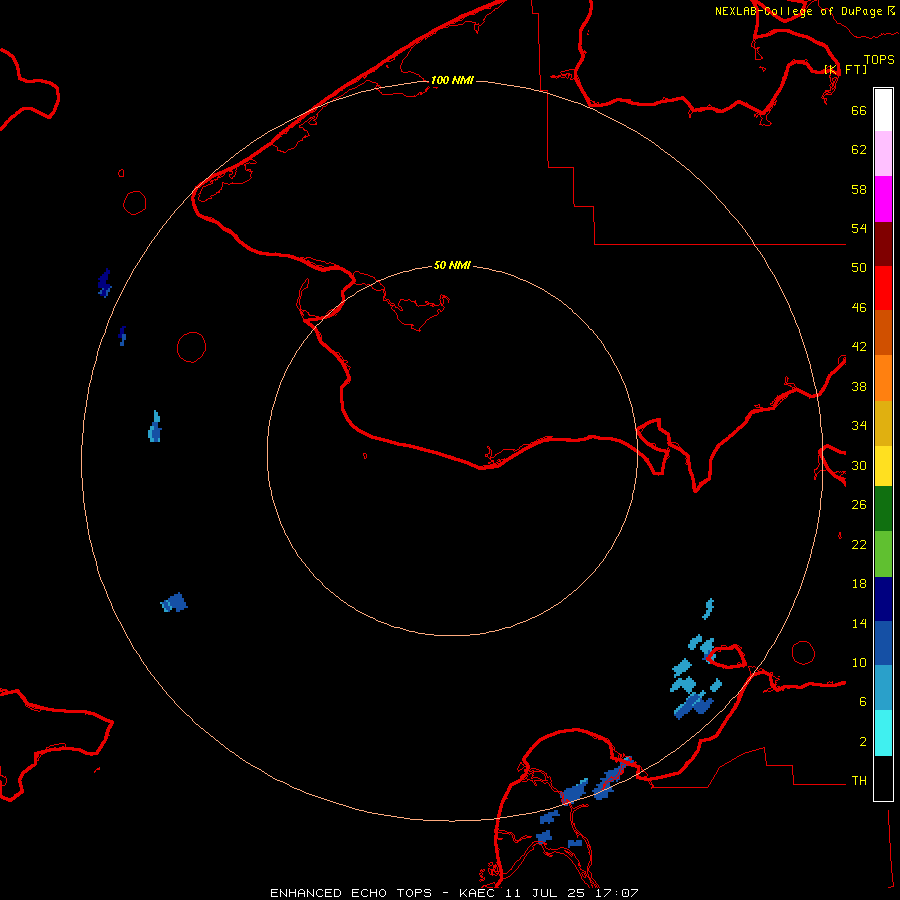Click the legend value "50"
Screen dimensions: 900x900
point(859,268)
